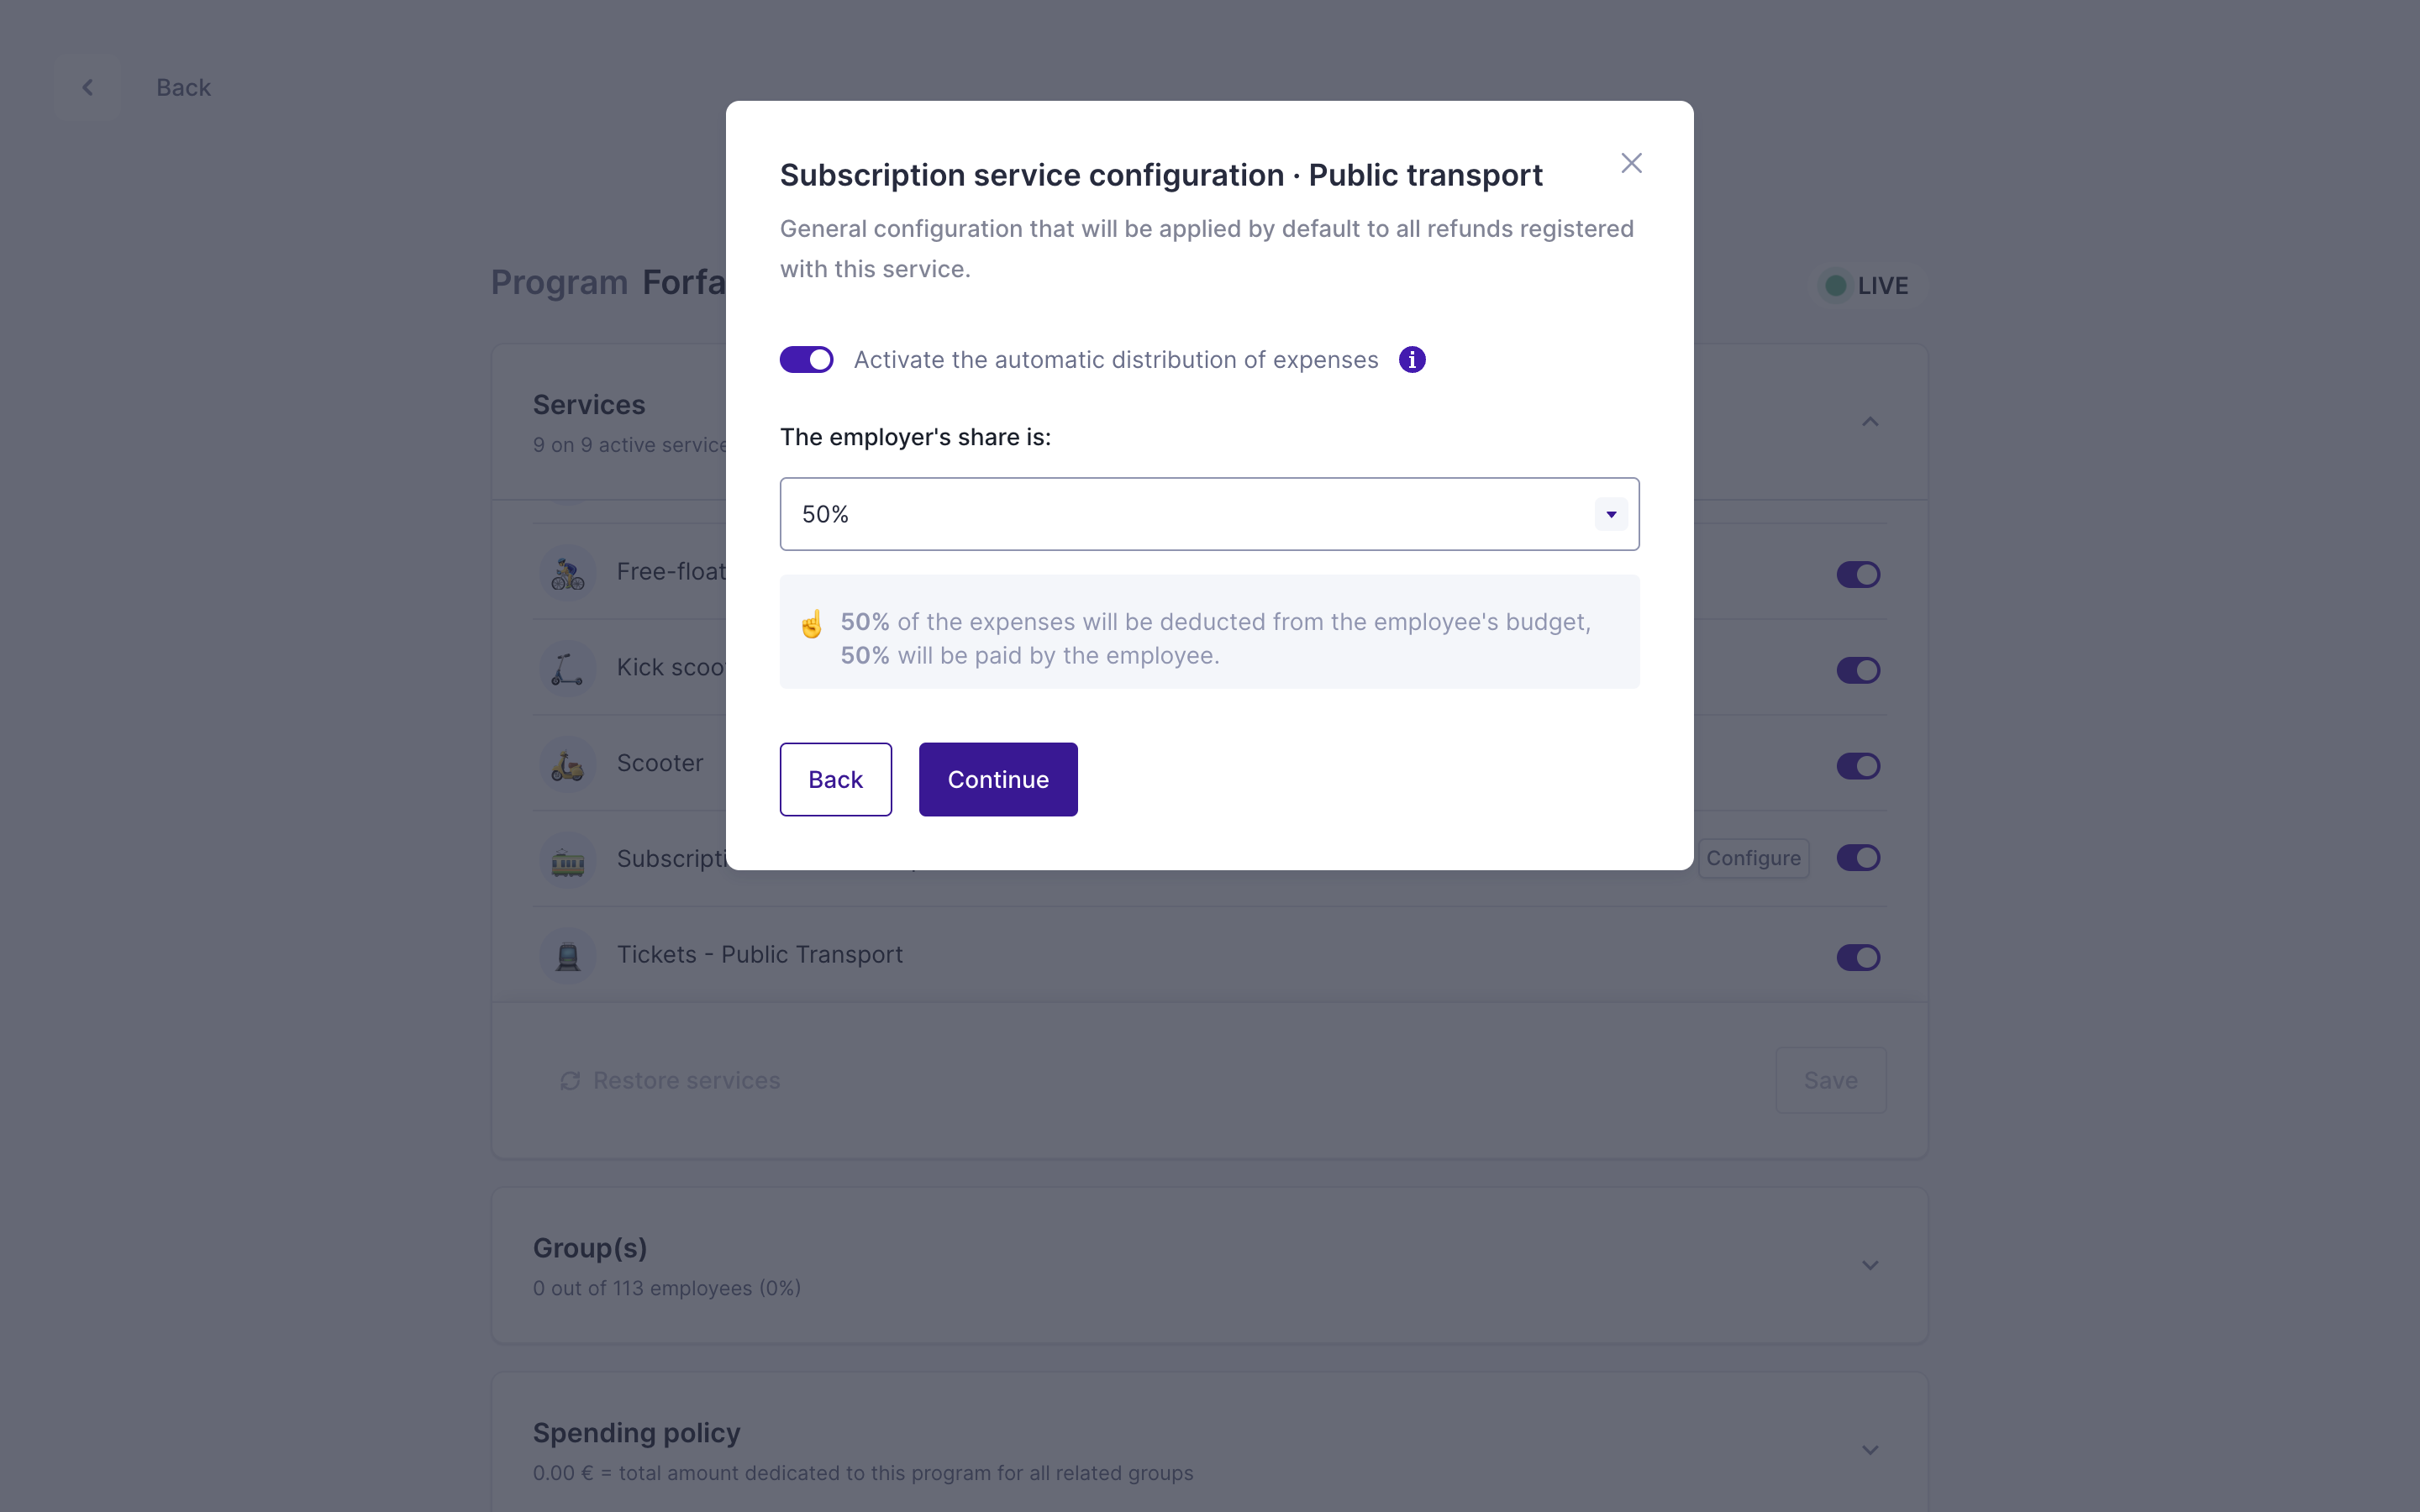Click the Scooter service icon
The image size is (2420, 1512).
pos(568,765)
